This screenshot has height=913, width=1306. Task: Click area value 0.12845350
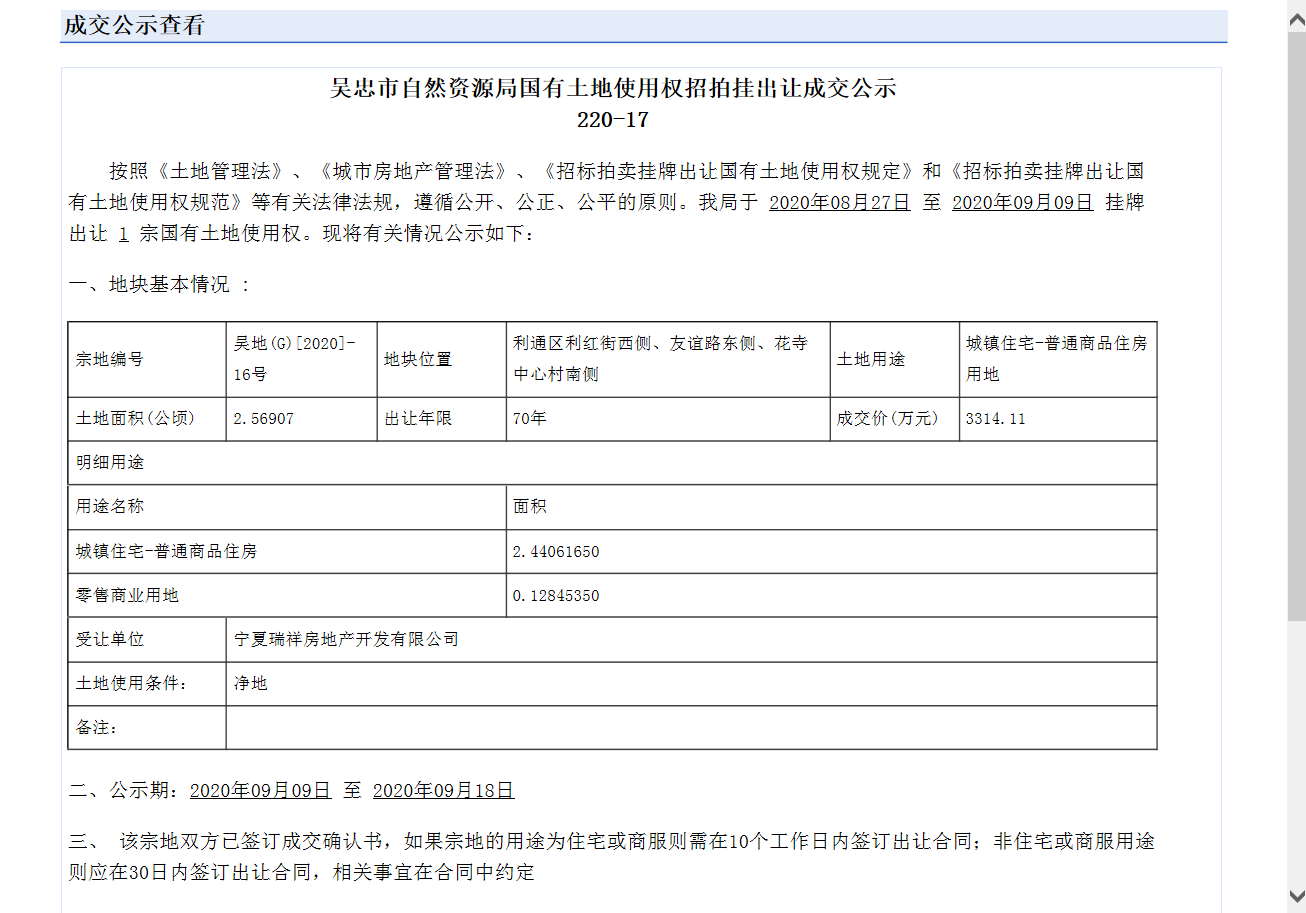coord(556,595)
